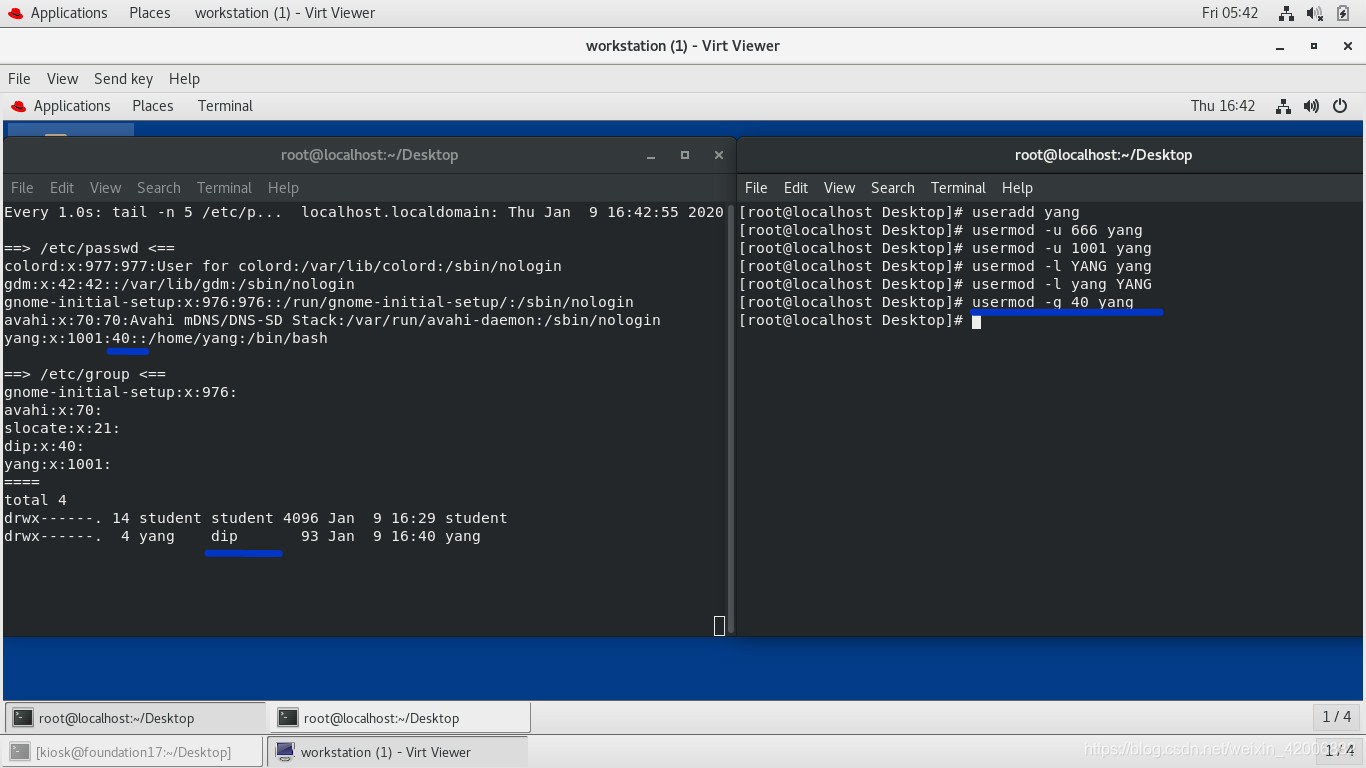Click the guest power icon
This screenshot has height=768, width=1366.
tap(1340, 106)
